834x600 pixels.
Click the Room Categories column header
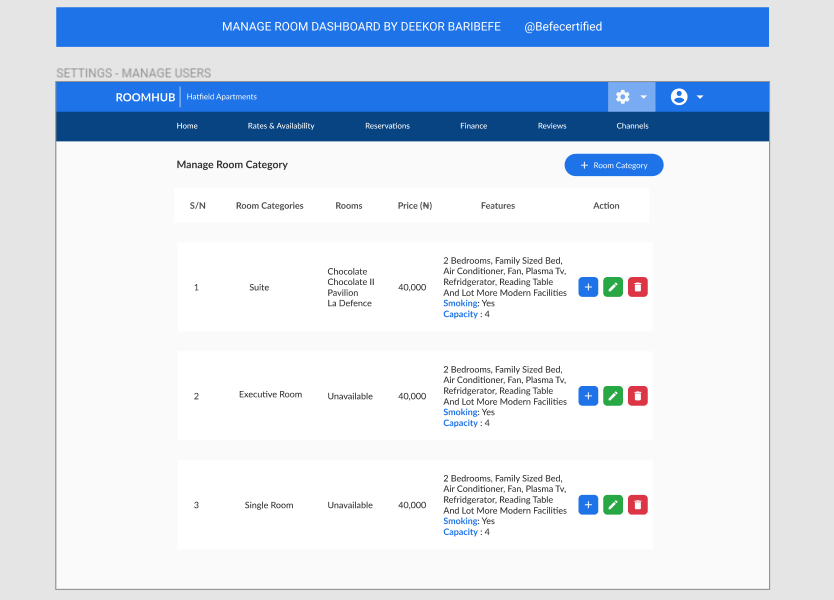point(270,206)
